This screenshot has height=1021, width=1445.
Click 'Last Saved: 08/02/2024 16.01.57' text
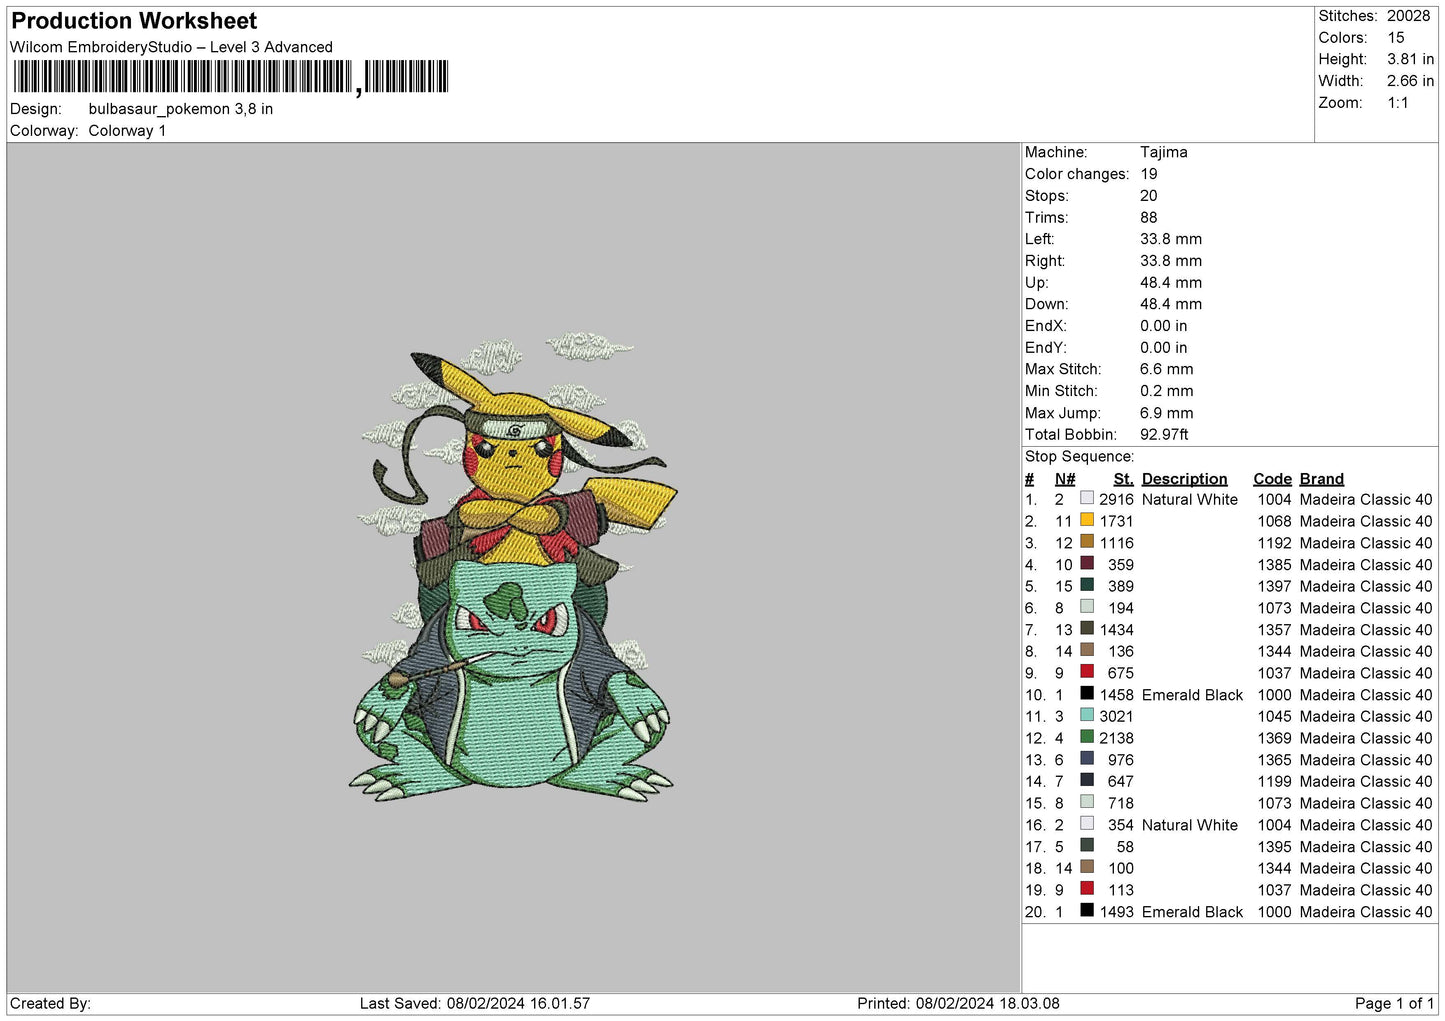[x=475, y=1003]
